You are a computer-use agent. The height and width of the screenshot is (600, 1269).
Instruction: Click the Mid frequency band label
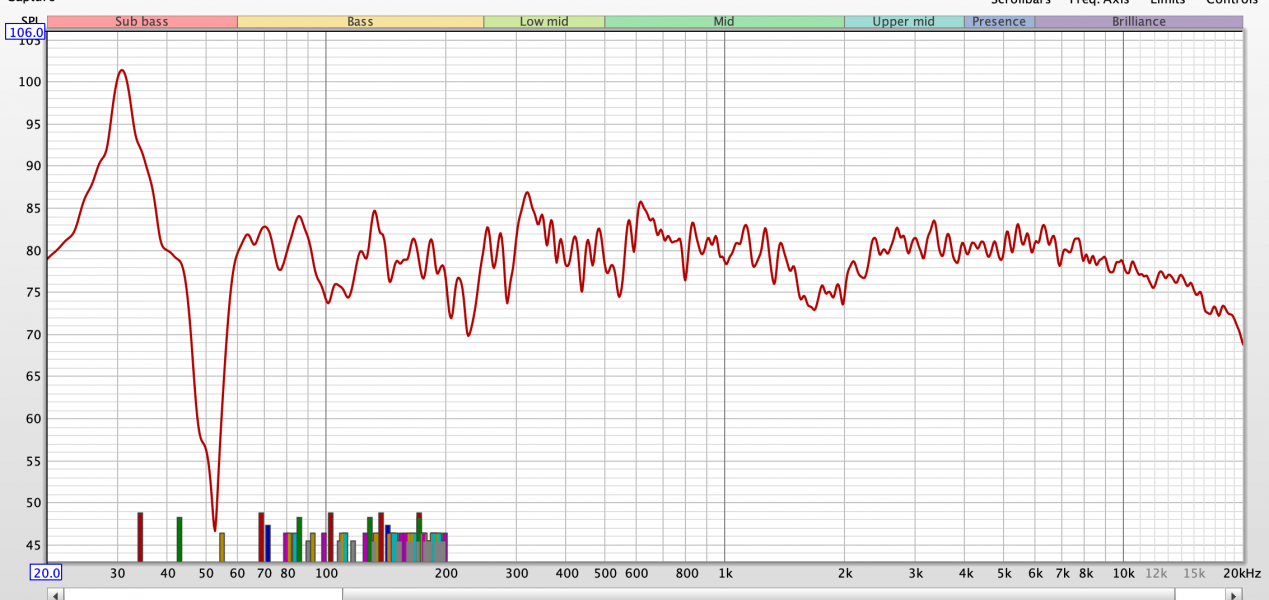click(x=724, y=22)
